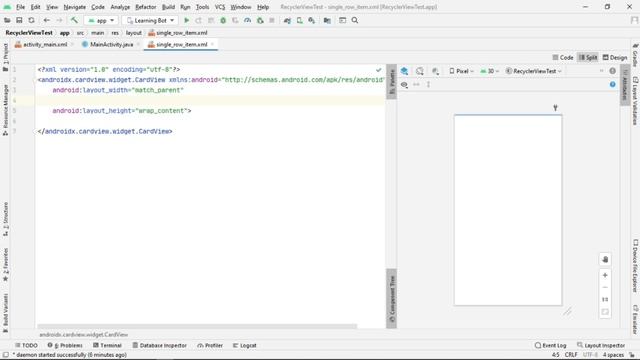Open AVD Manager device icon
The image size is (640, 360).
pyautogui.click(x=300, y=20)
